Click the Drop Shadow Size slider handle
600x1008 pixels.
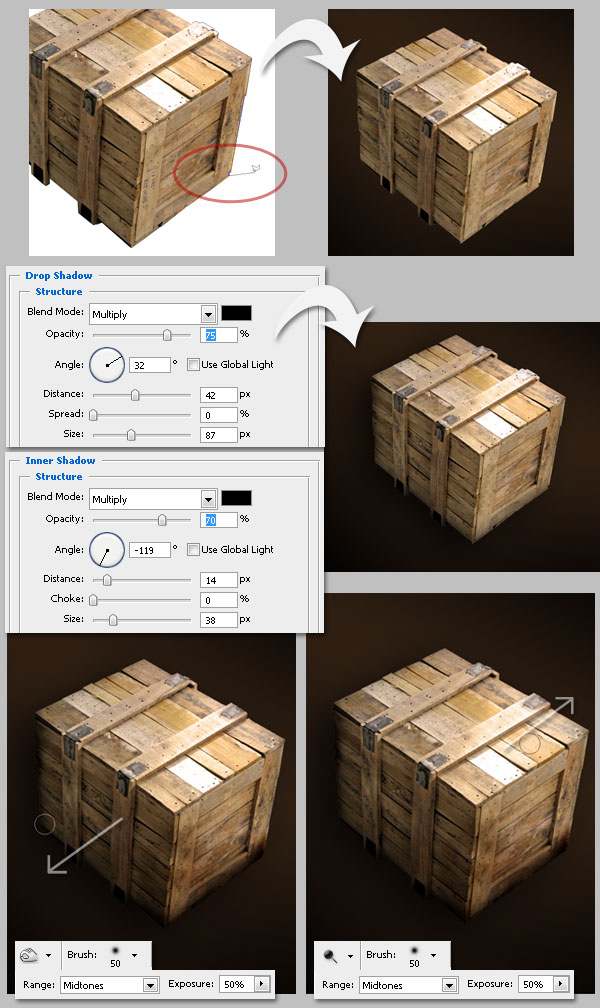[131, 435]
